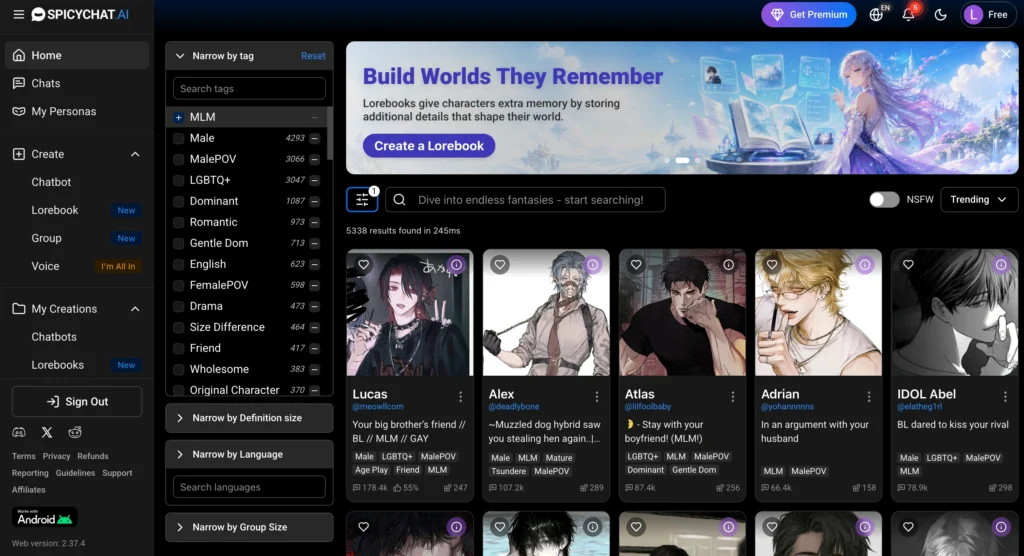Favorite the Adrian card heart
Image resolution: width=1024 pixels, height=556 pixels.
(772, 265)
